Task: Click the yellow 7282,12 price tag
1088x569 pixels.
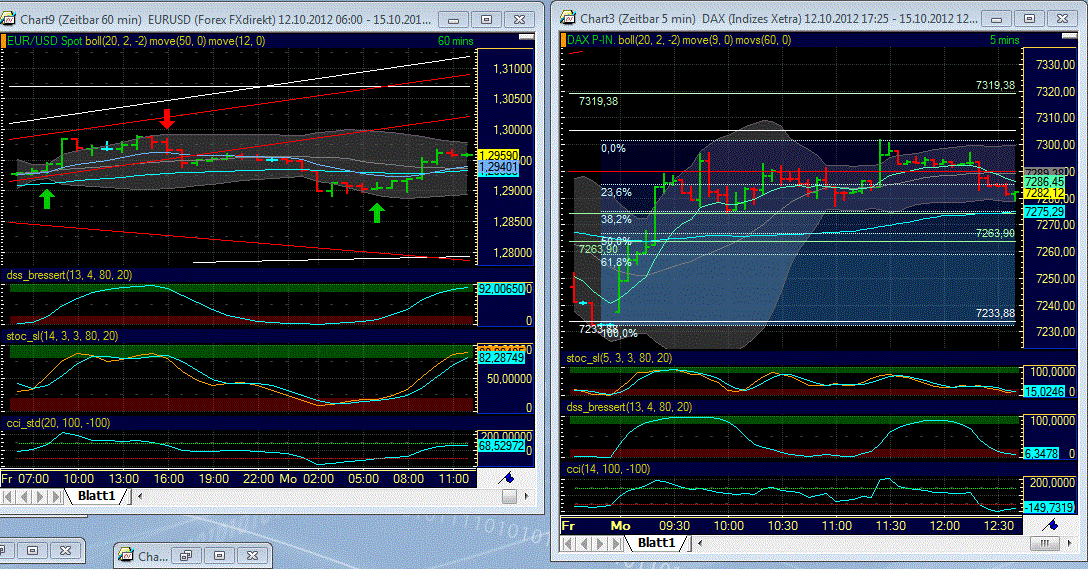Action: 1044,194
